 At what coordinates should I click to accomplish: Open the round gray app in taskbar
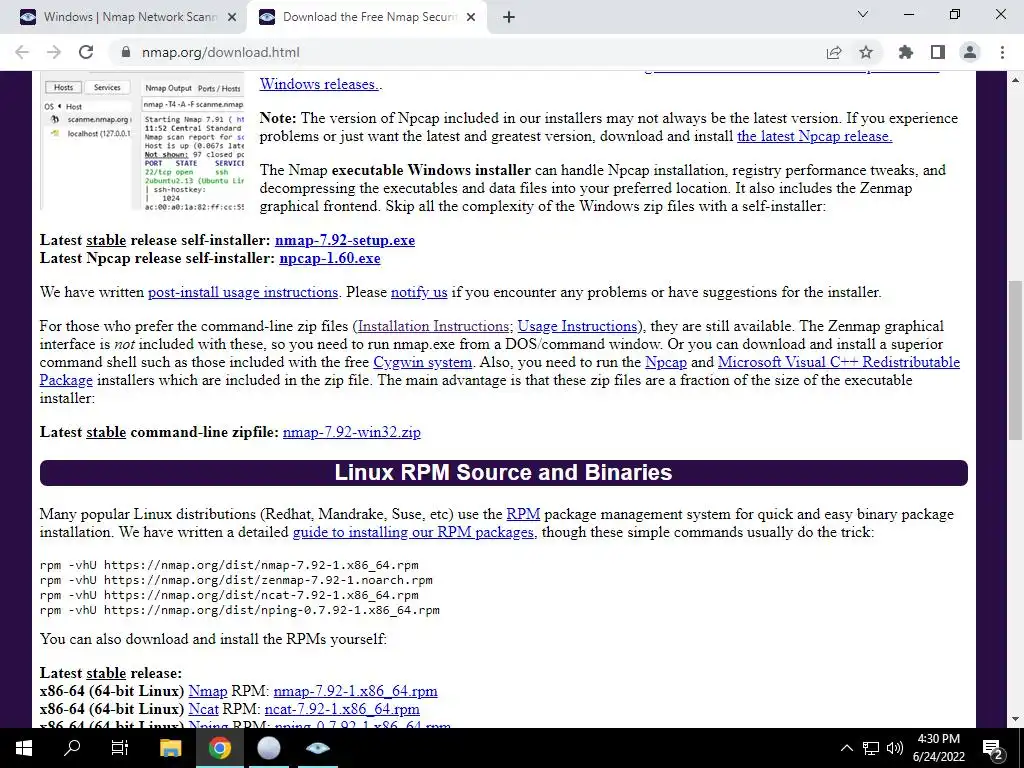click(x=268, y=748)
